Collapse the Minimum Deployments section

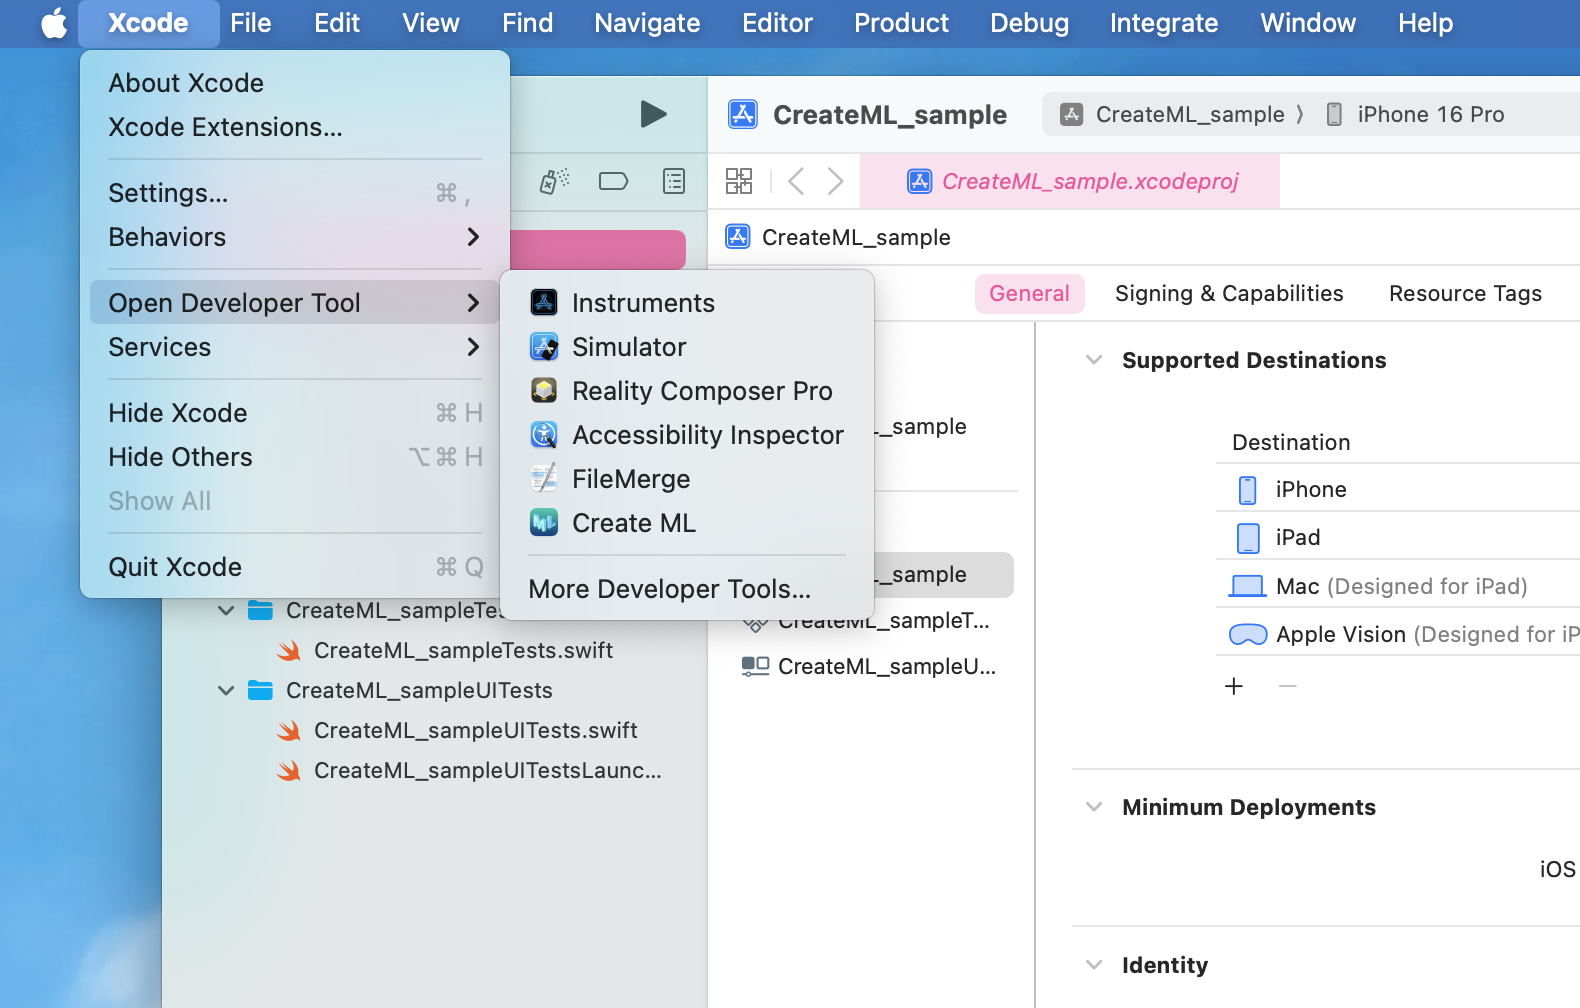pyautogui.click(x=1094, y=807)
